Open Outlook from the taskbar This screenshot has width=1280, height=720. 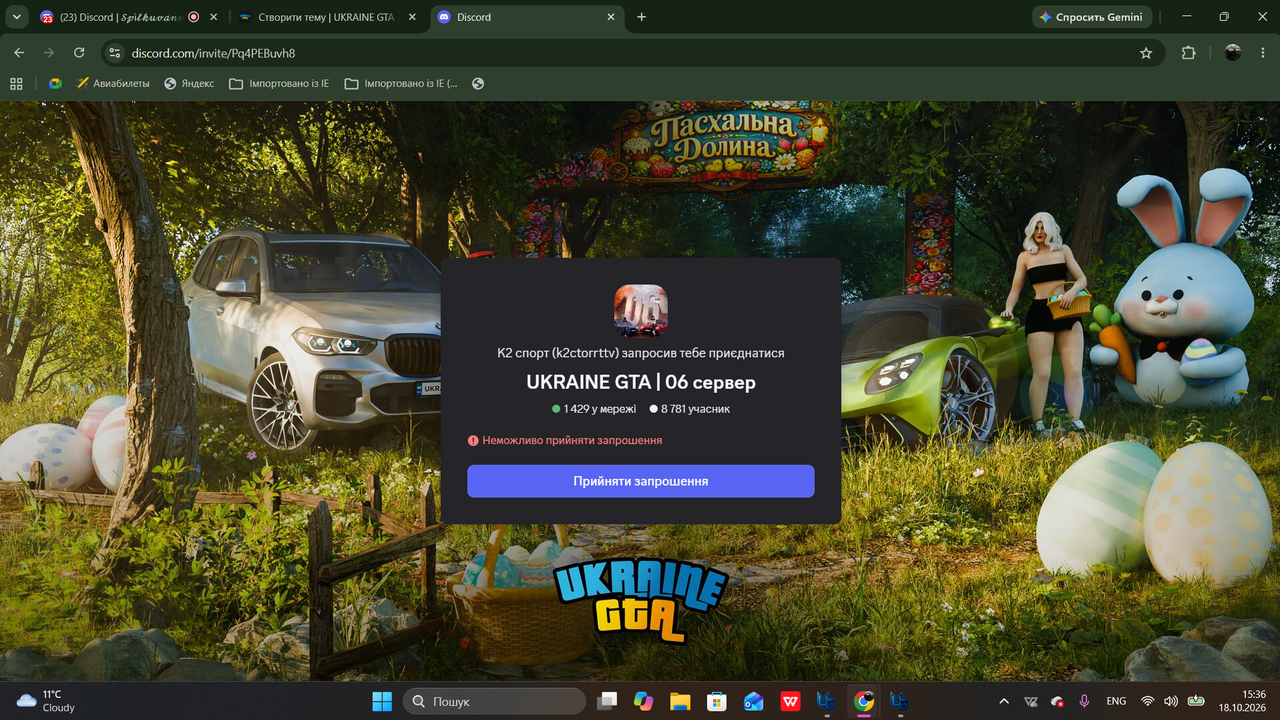coord(753,701)
